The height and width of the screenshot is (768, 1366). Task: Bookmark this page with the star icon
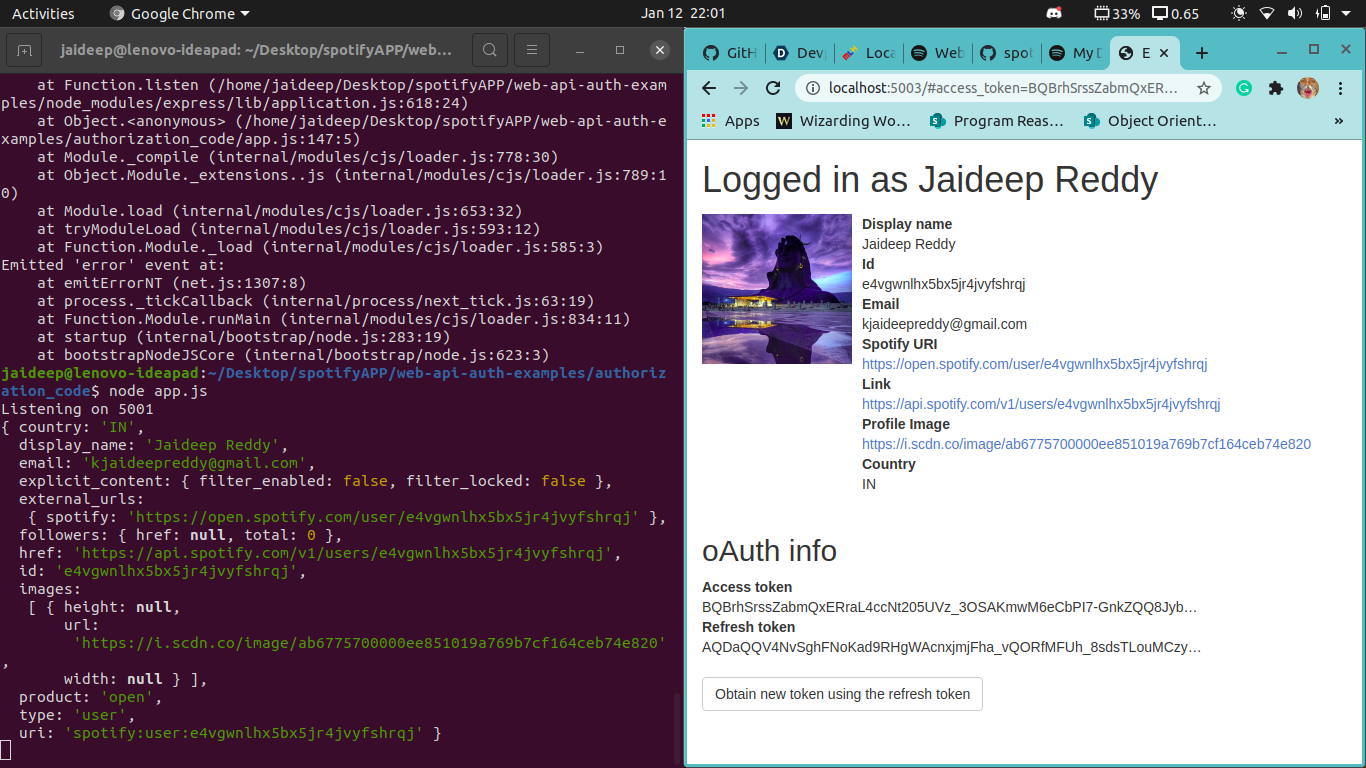(x=1204, y=88)
